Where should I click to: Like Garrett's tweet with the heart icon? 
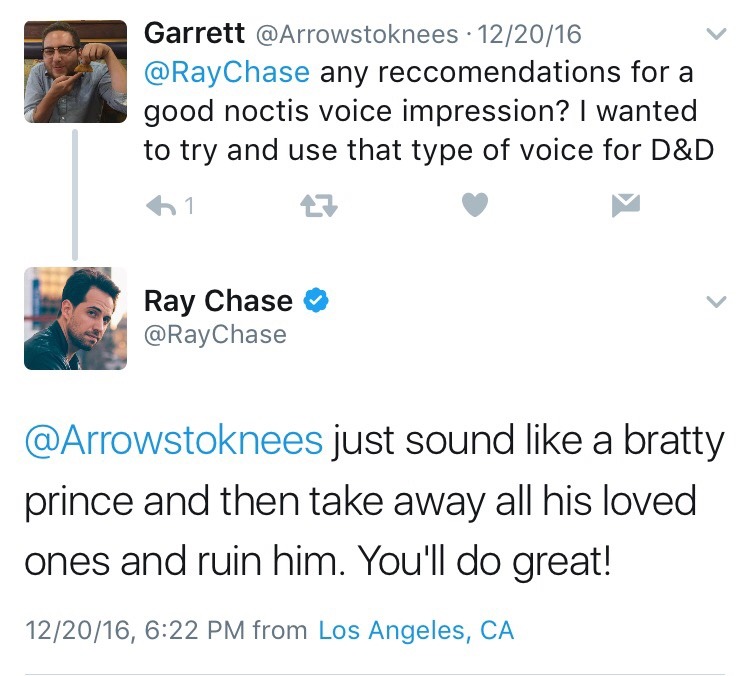click(x=475, y=206)
